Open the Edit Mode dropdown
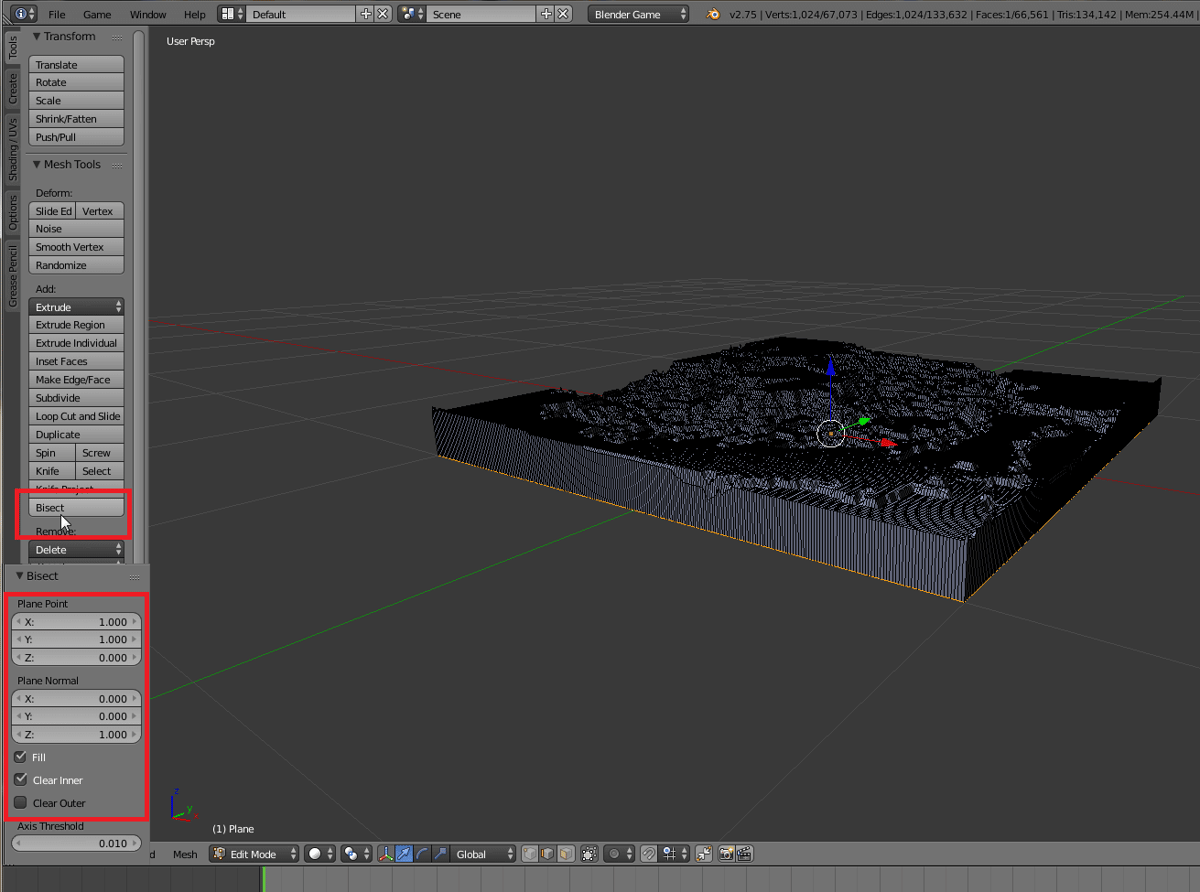Image resolution: width=1200 pixels, height=892 pixels. tap(254, 854)
